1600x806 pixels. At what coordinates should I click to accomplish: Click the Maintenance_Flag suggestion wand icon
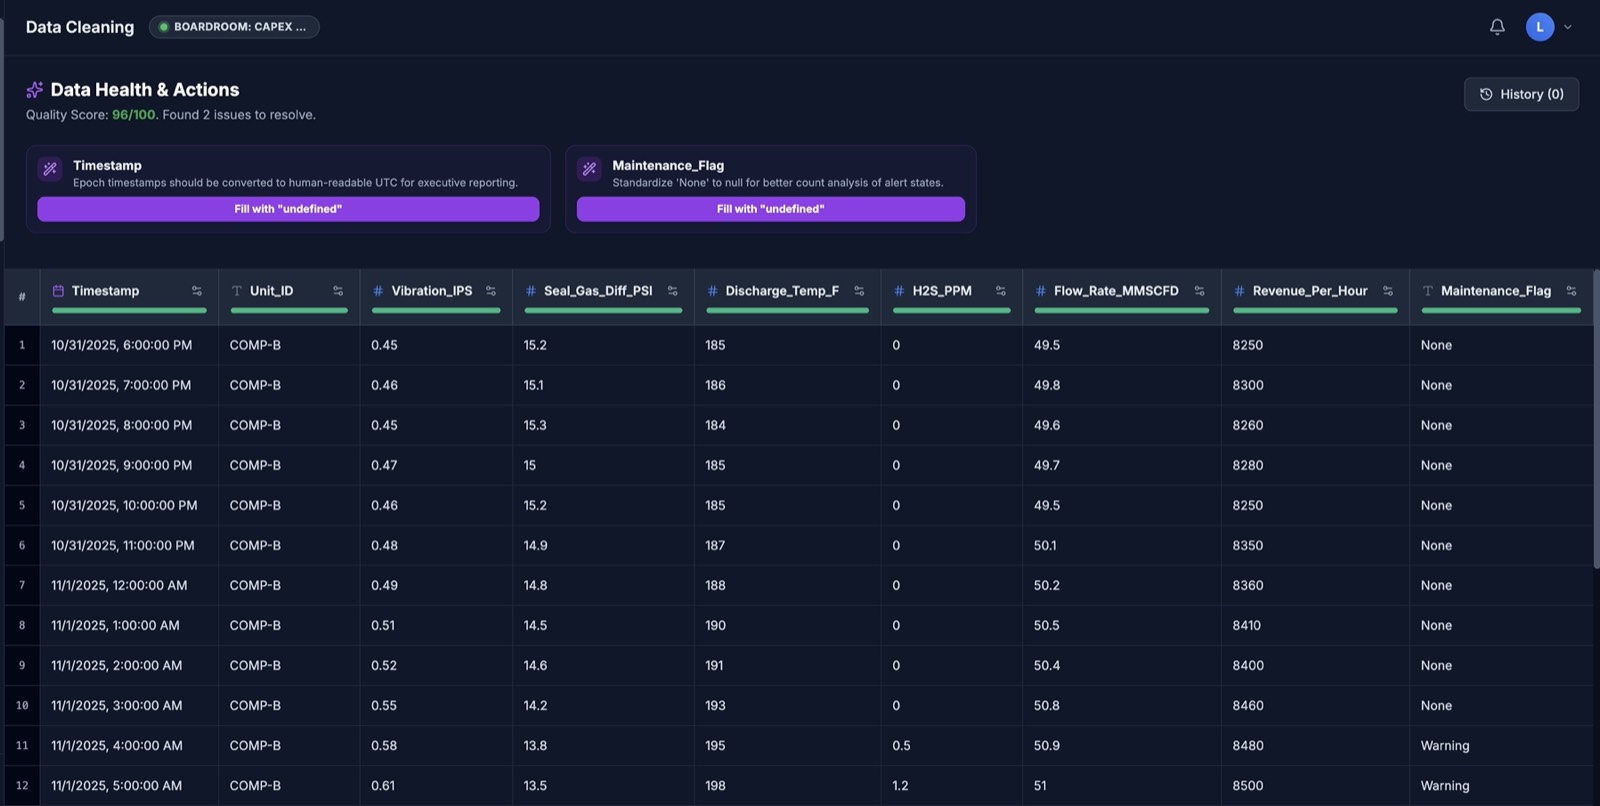(x=589, y=169)
